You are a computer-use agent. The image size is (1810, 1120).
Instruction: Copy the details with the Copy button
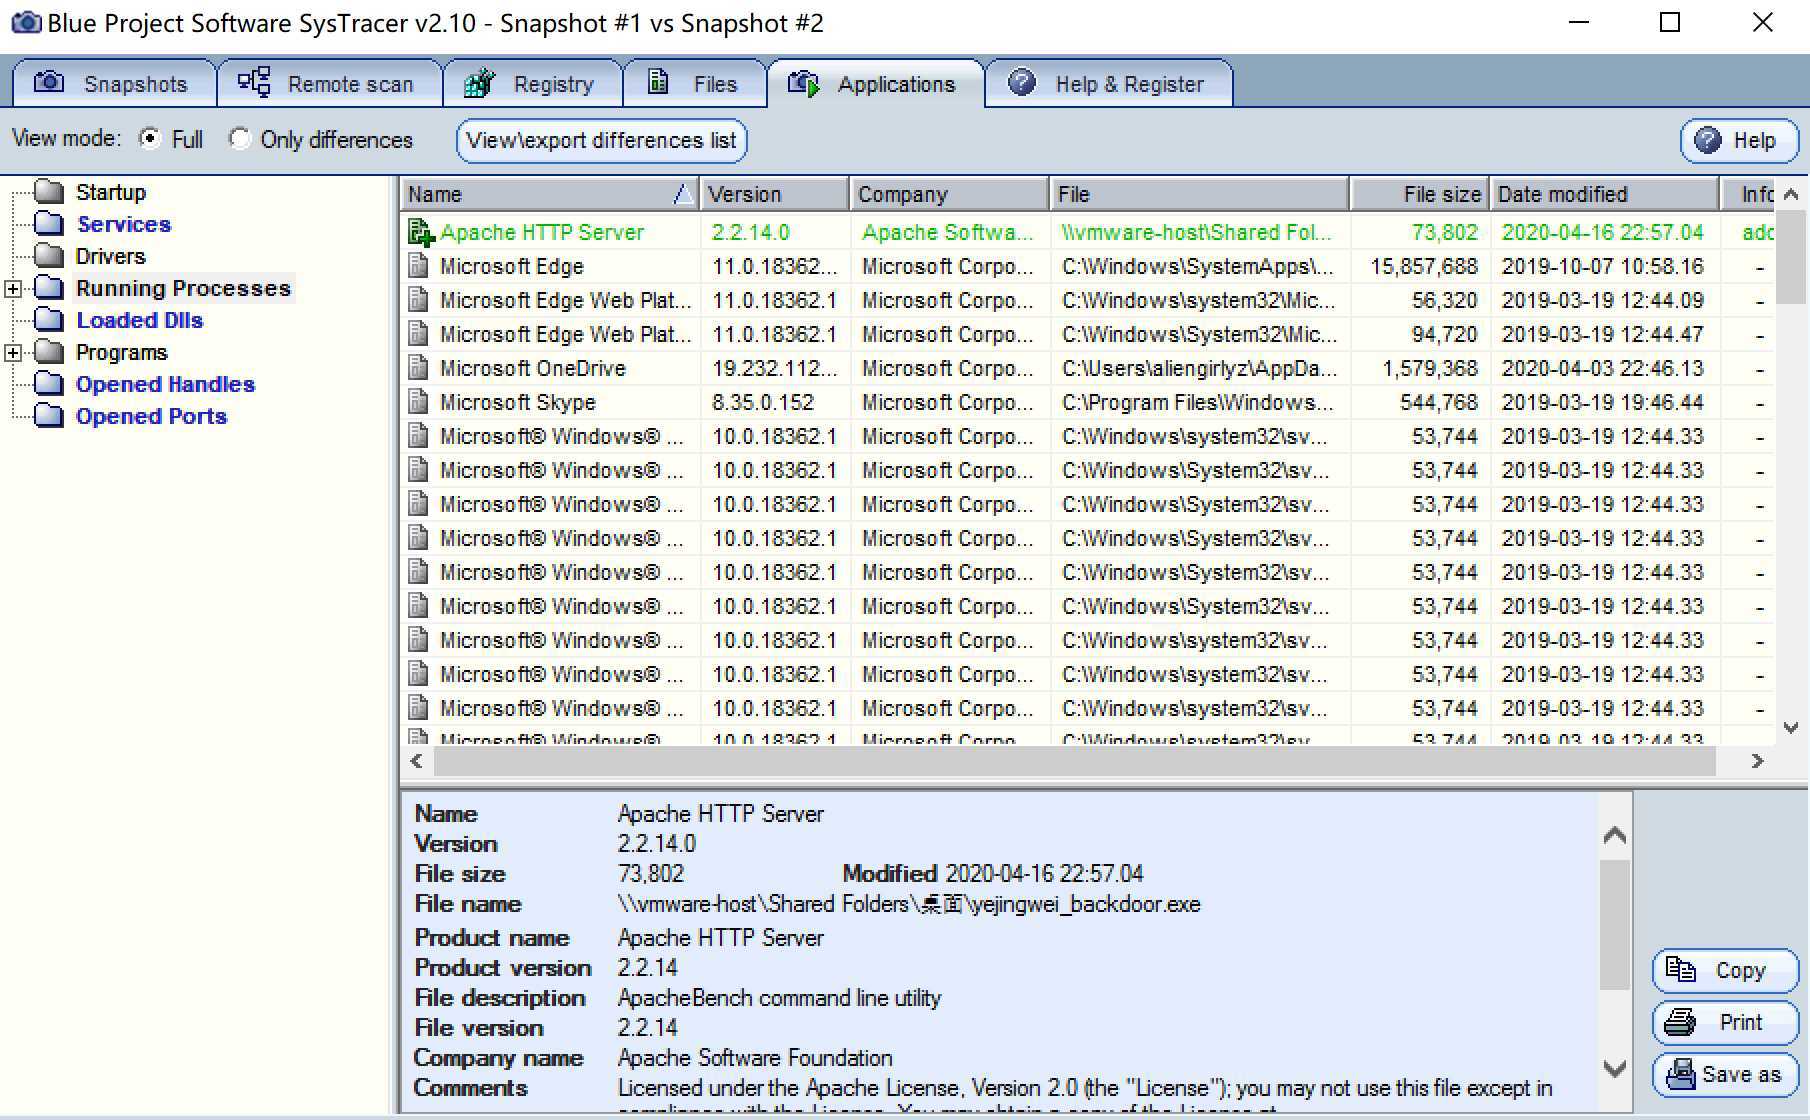[1725, 970]
